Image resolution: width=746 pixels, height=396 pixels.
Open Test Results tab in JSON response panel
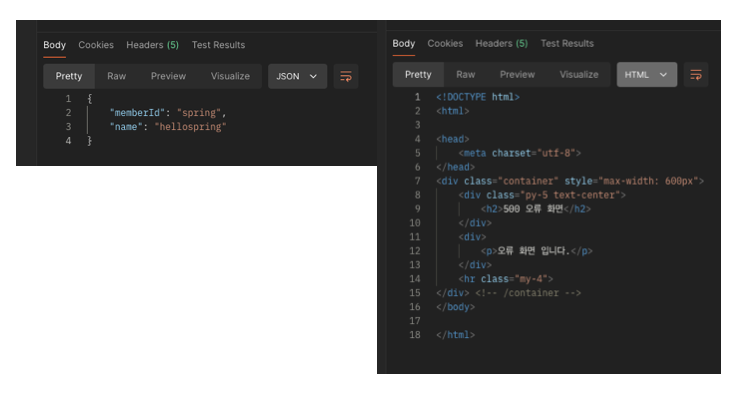click(218, 45)
